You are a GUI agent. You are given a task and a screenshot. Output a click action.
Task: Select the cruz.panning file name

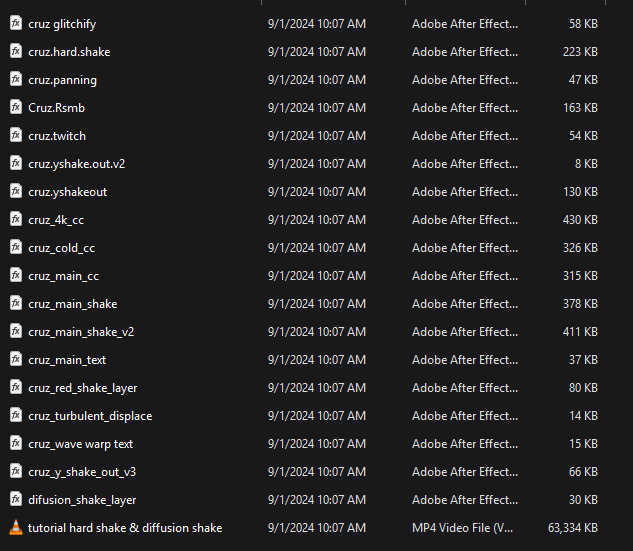tap(62, 79)
